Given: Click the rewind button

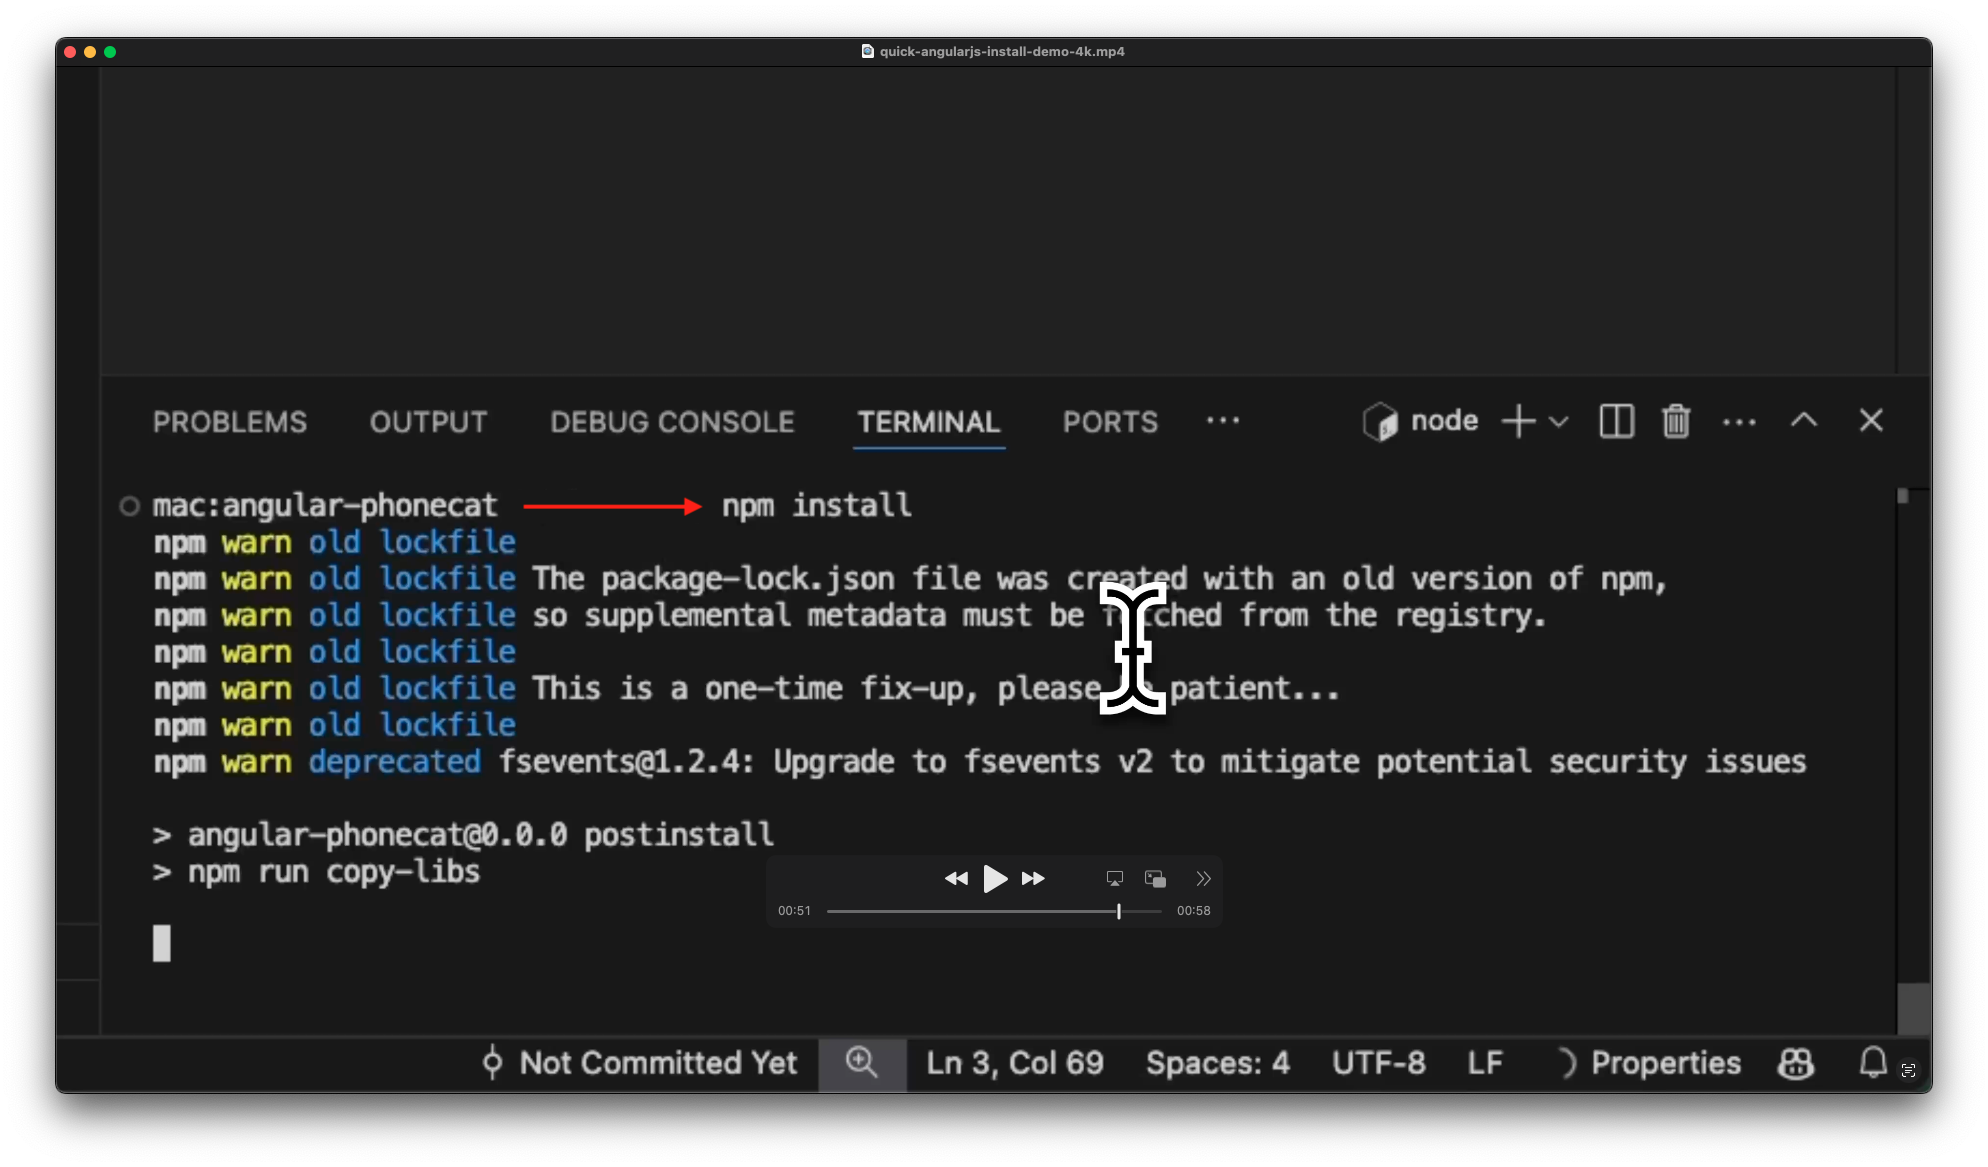Looking at the screenshot, I should coord(956,879).
